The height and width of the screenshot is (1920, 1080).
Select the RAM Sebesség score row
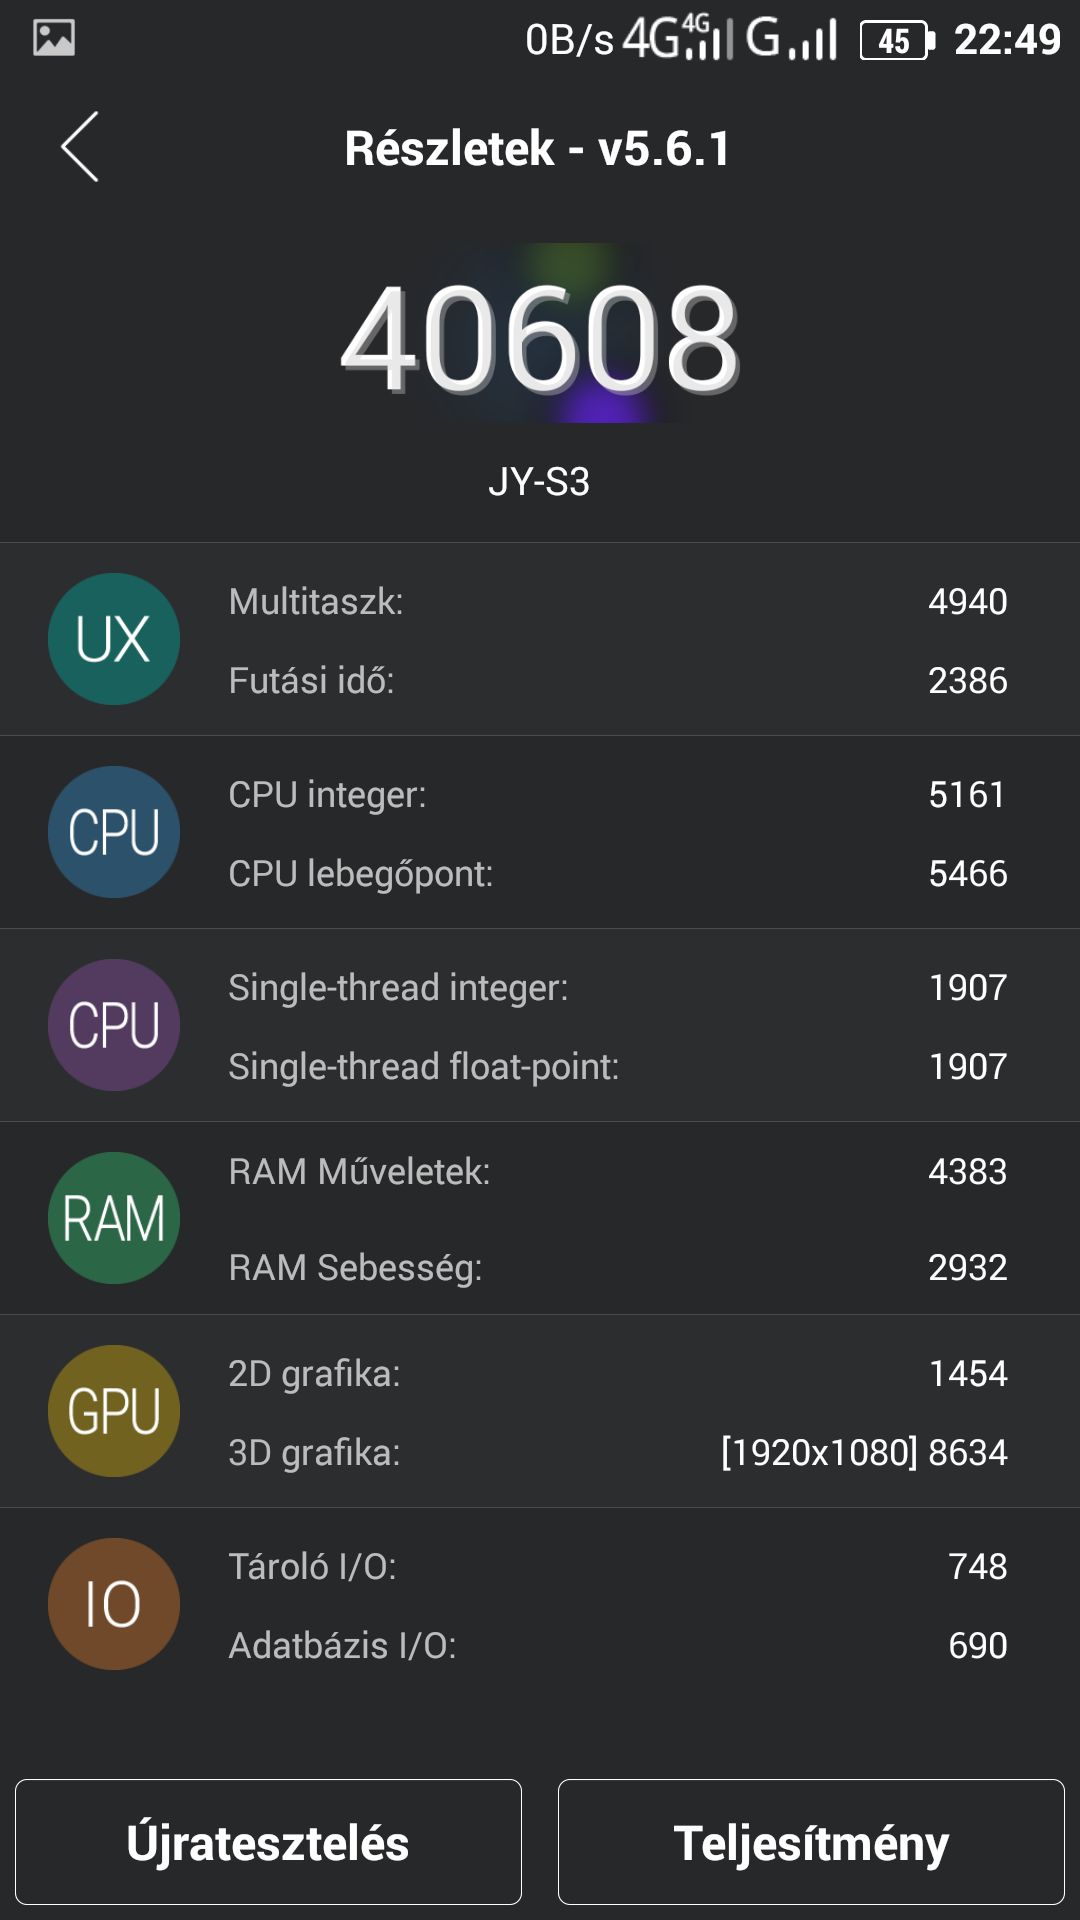pos(618,1267)
